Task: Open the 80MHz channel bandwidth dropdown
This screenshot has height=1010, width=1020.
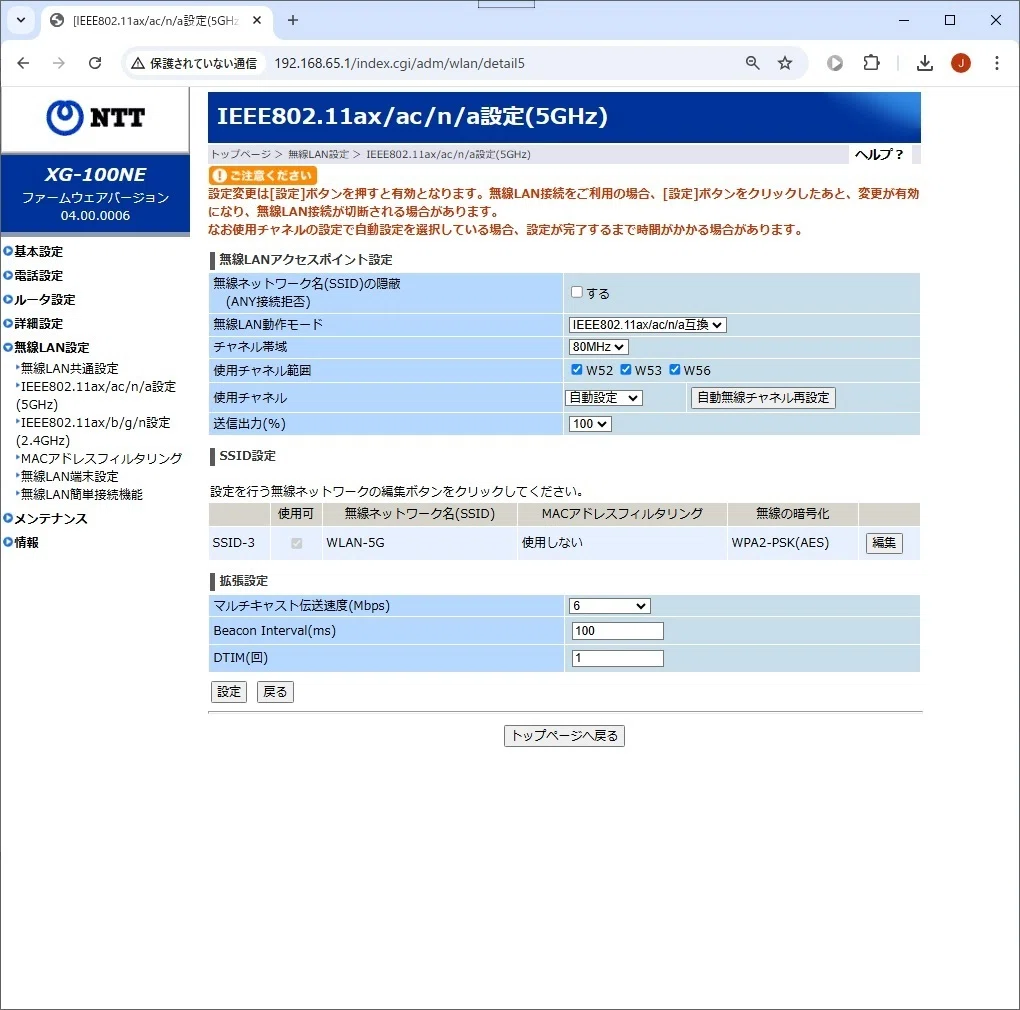Action: tap(598, 347)
